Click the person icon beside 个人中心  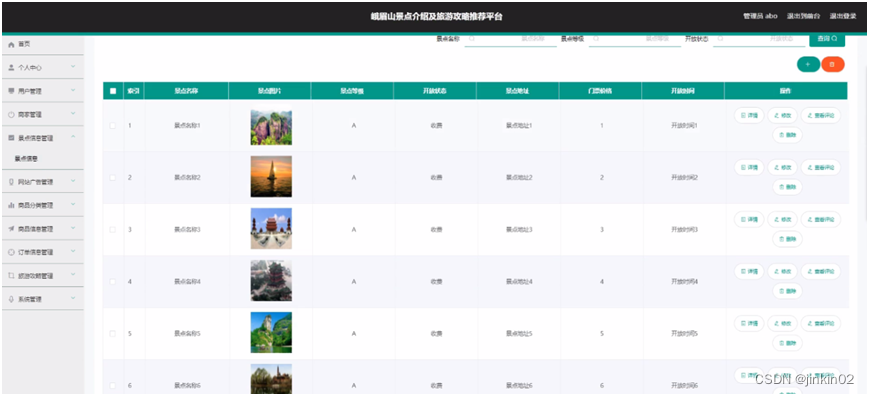coord(11,68)
